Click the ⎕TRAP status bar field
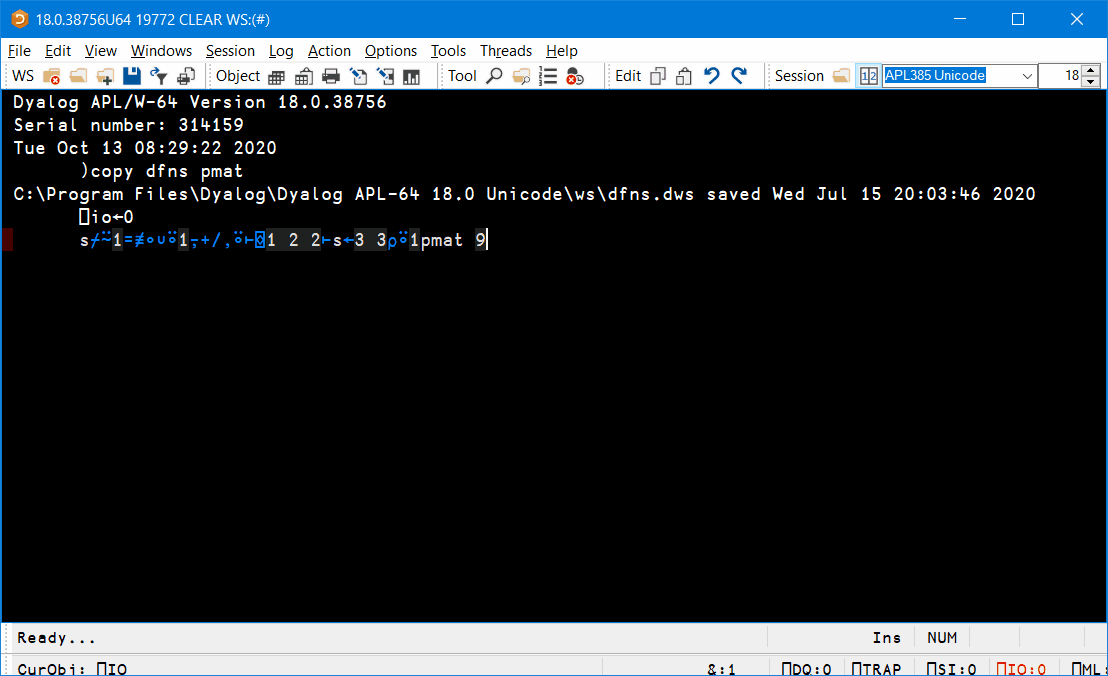The image size is (1108, 676). coord(876,668)
